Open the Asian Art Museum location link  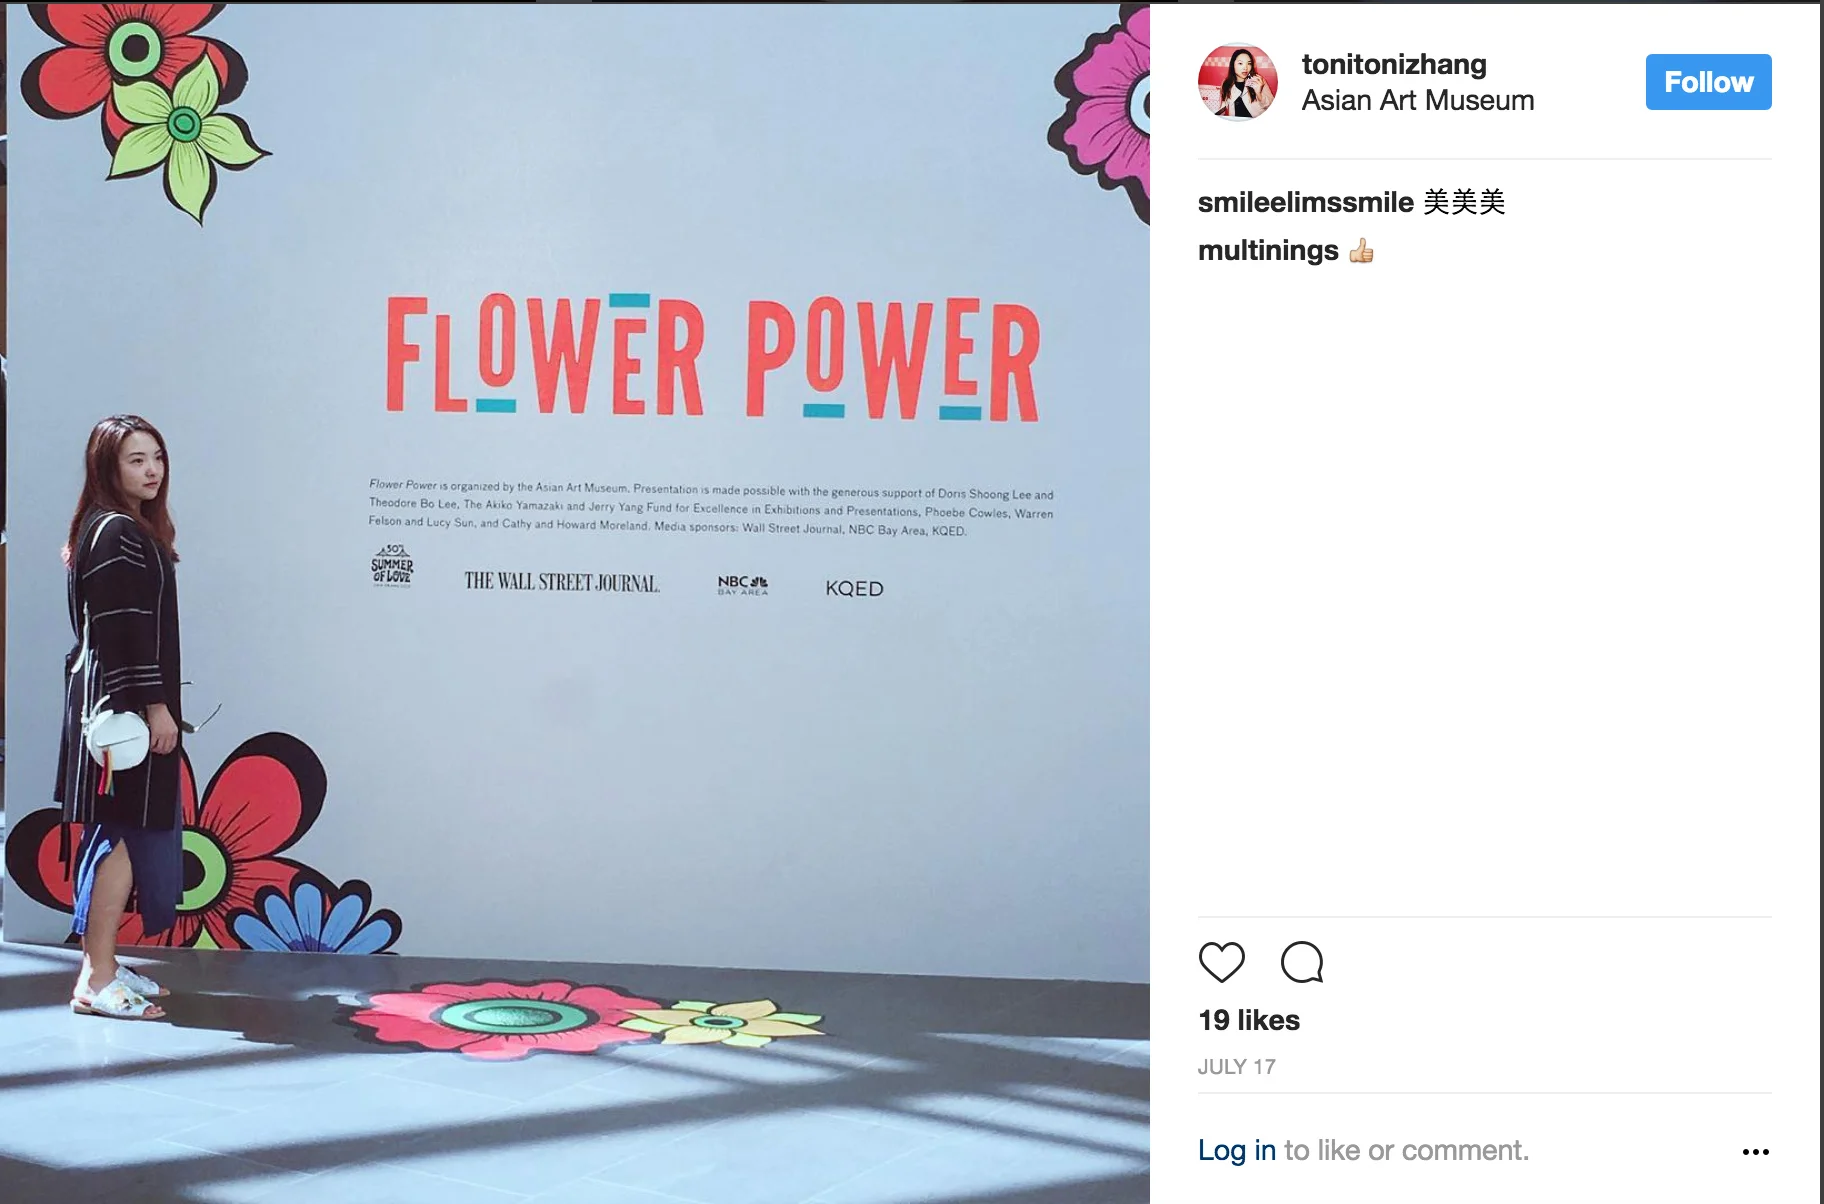pyautogui.click(x=1417, y=100)
